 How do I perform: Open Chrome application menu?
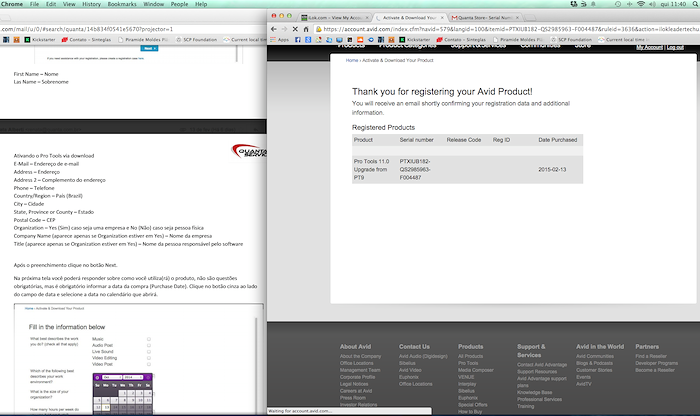12,4
